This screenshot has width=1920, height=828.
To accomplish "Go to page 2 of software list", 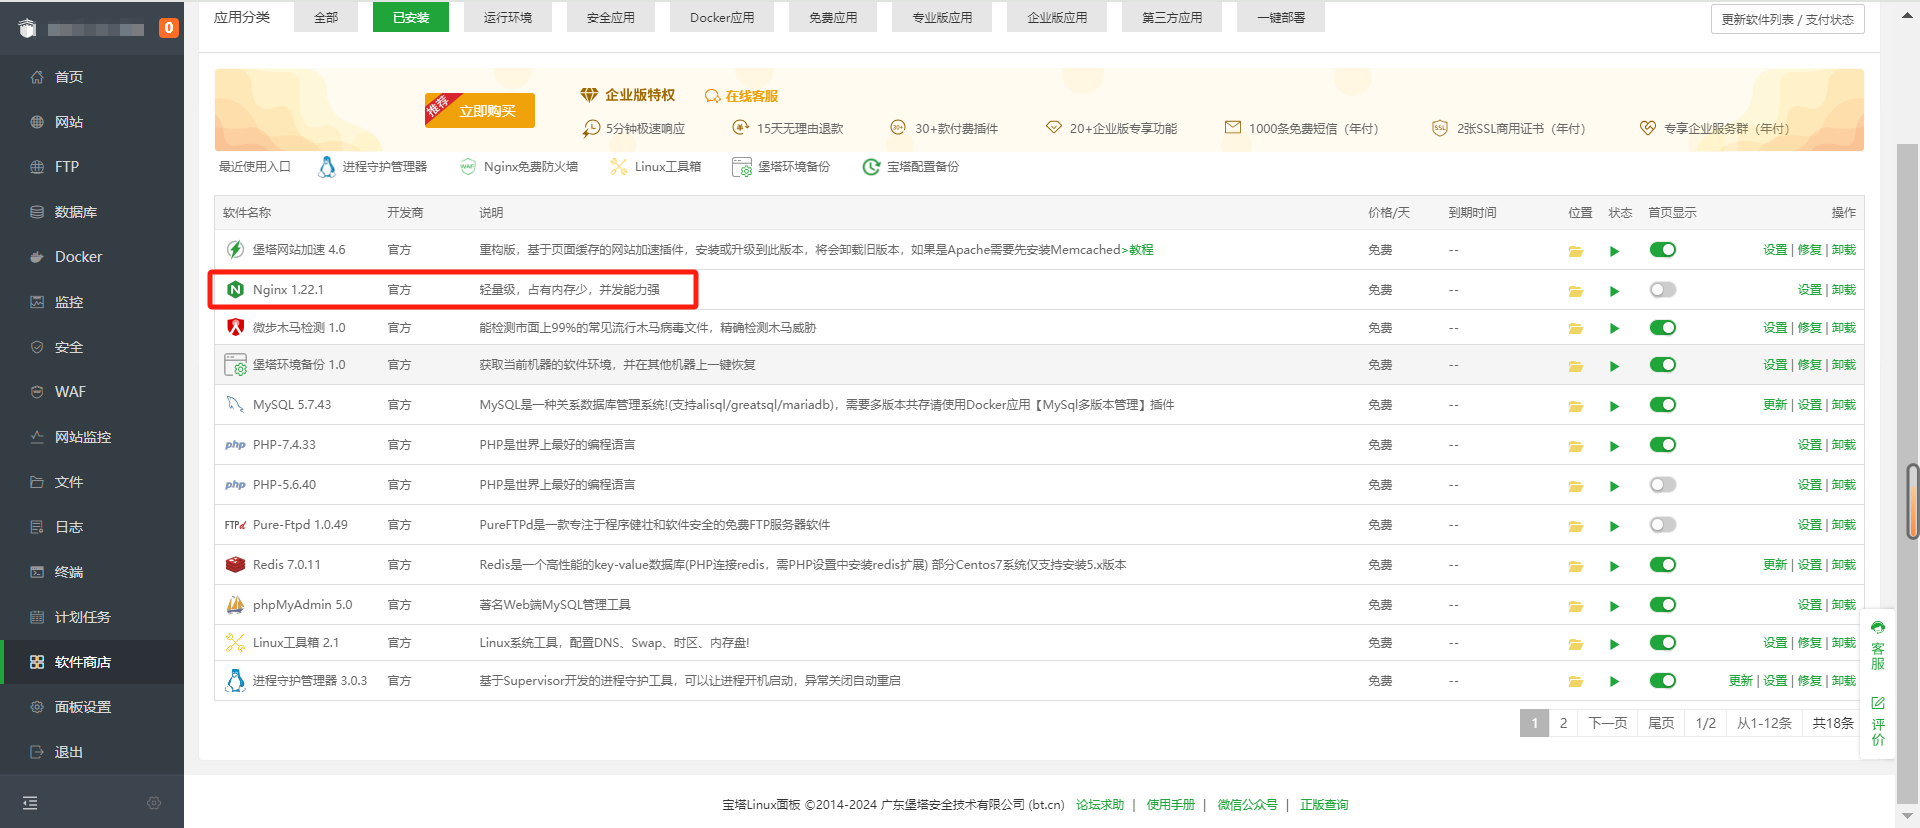I will (x=1564, y=723).
